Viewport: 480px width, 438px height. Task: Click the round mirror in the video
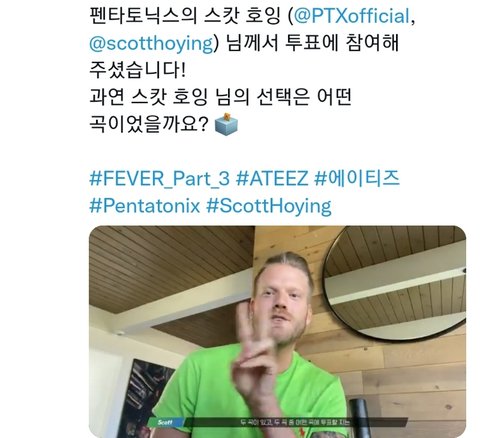(x=395, y=283)
